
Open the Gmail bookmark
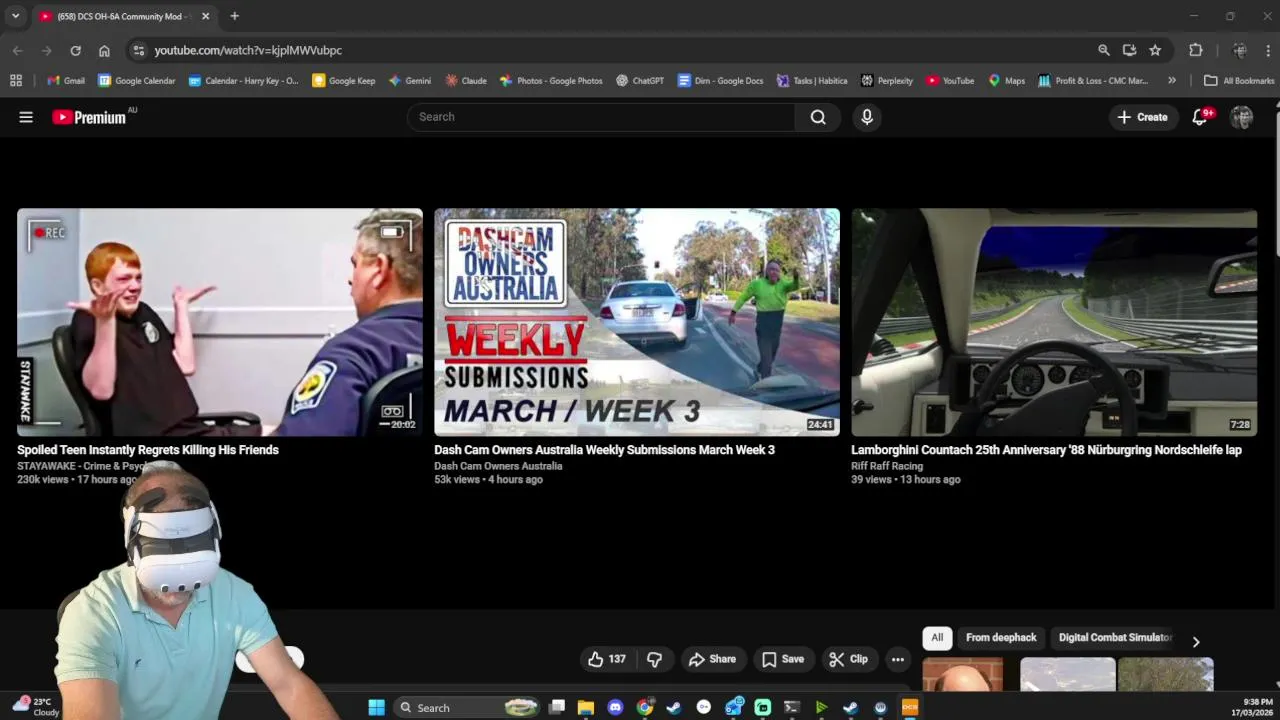click(66, 81)
